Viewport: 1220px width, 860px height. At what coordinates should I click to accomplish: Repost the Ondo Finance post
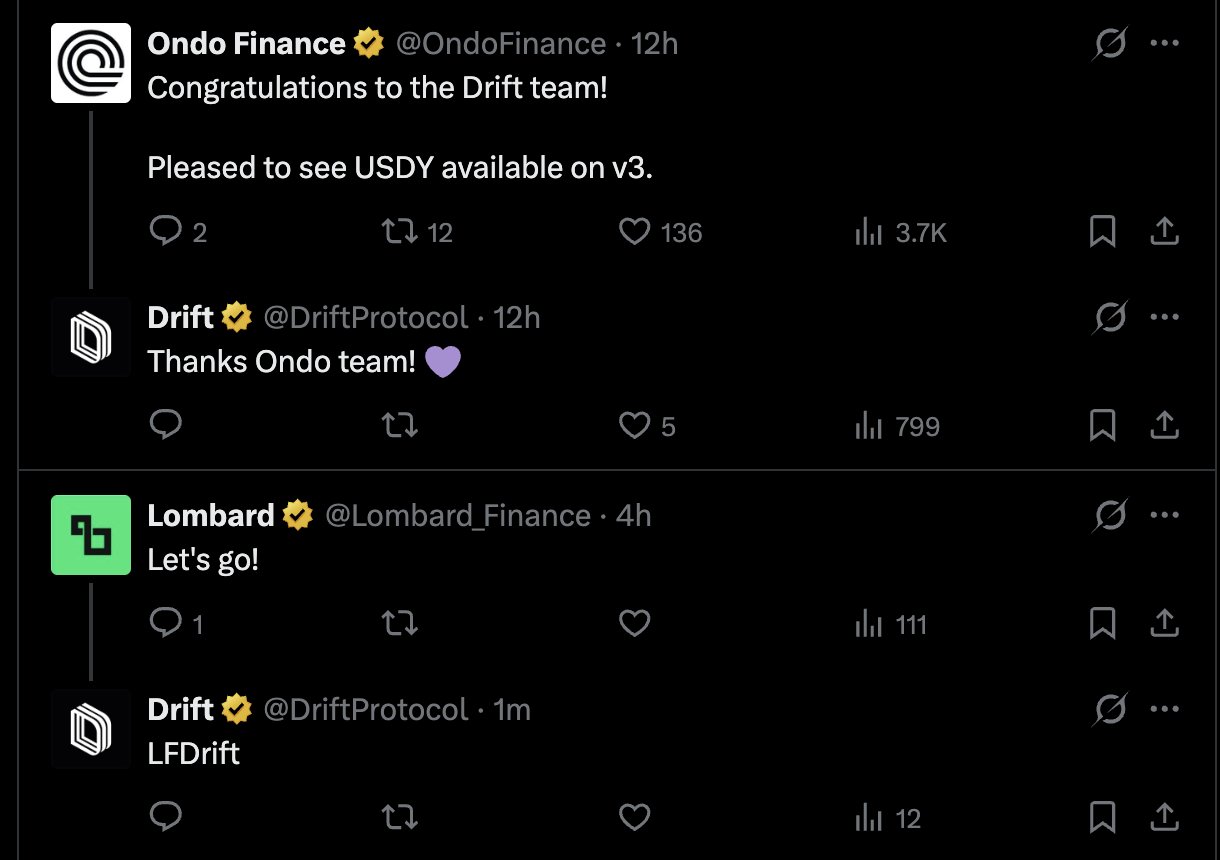pyautogui.click(x=401, y=232)
